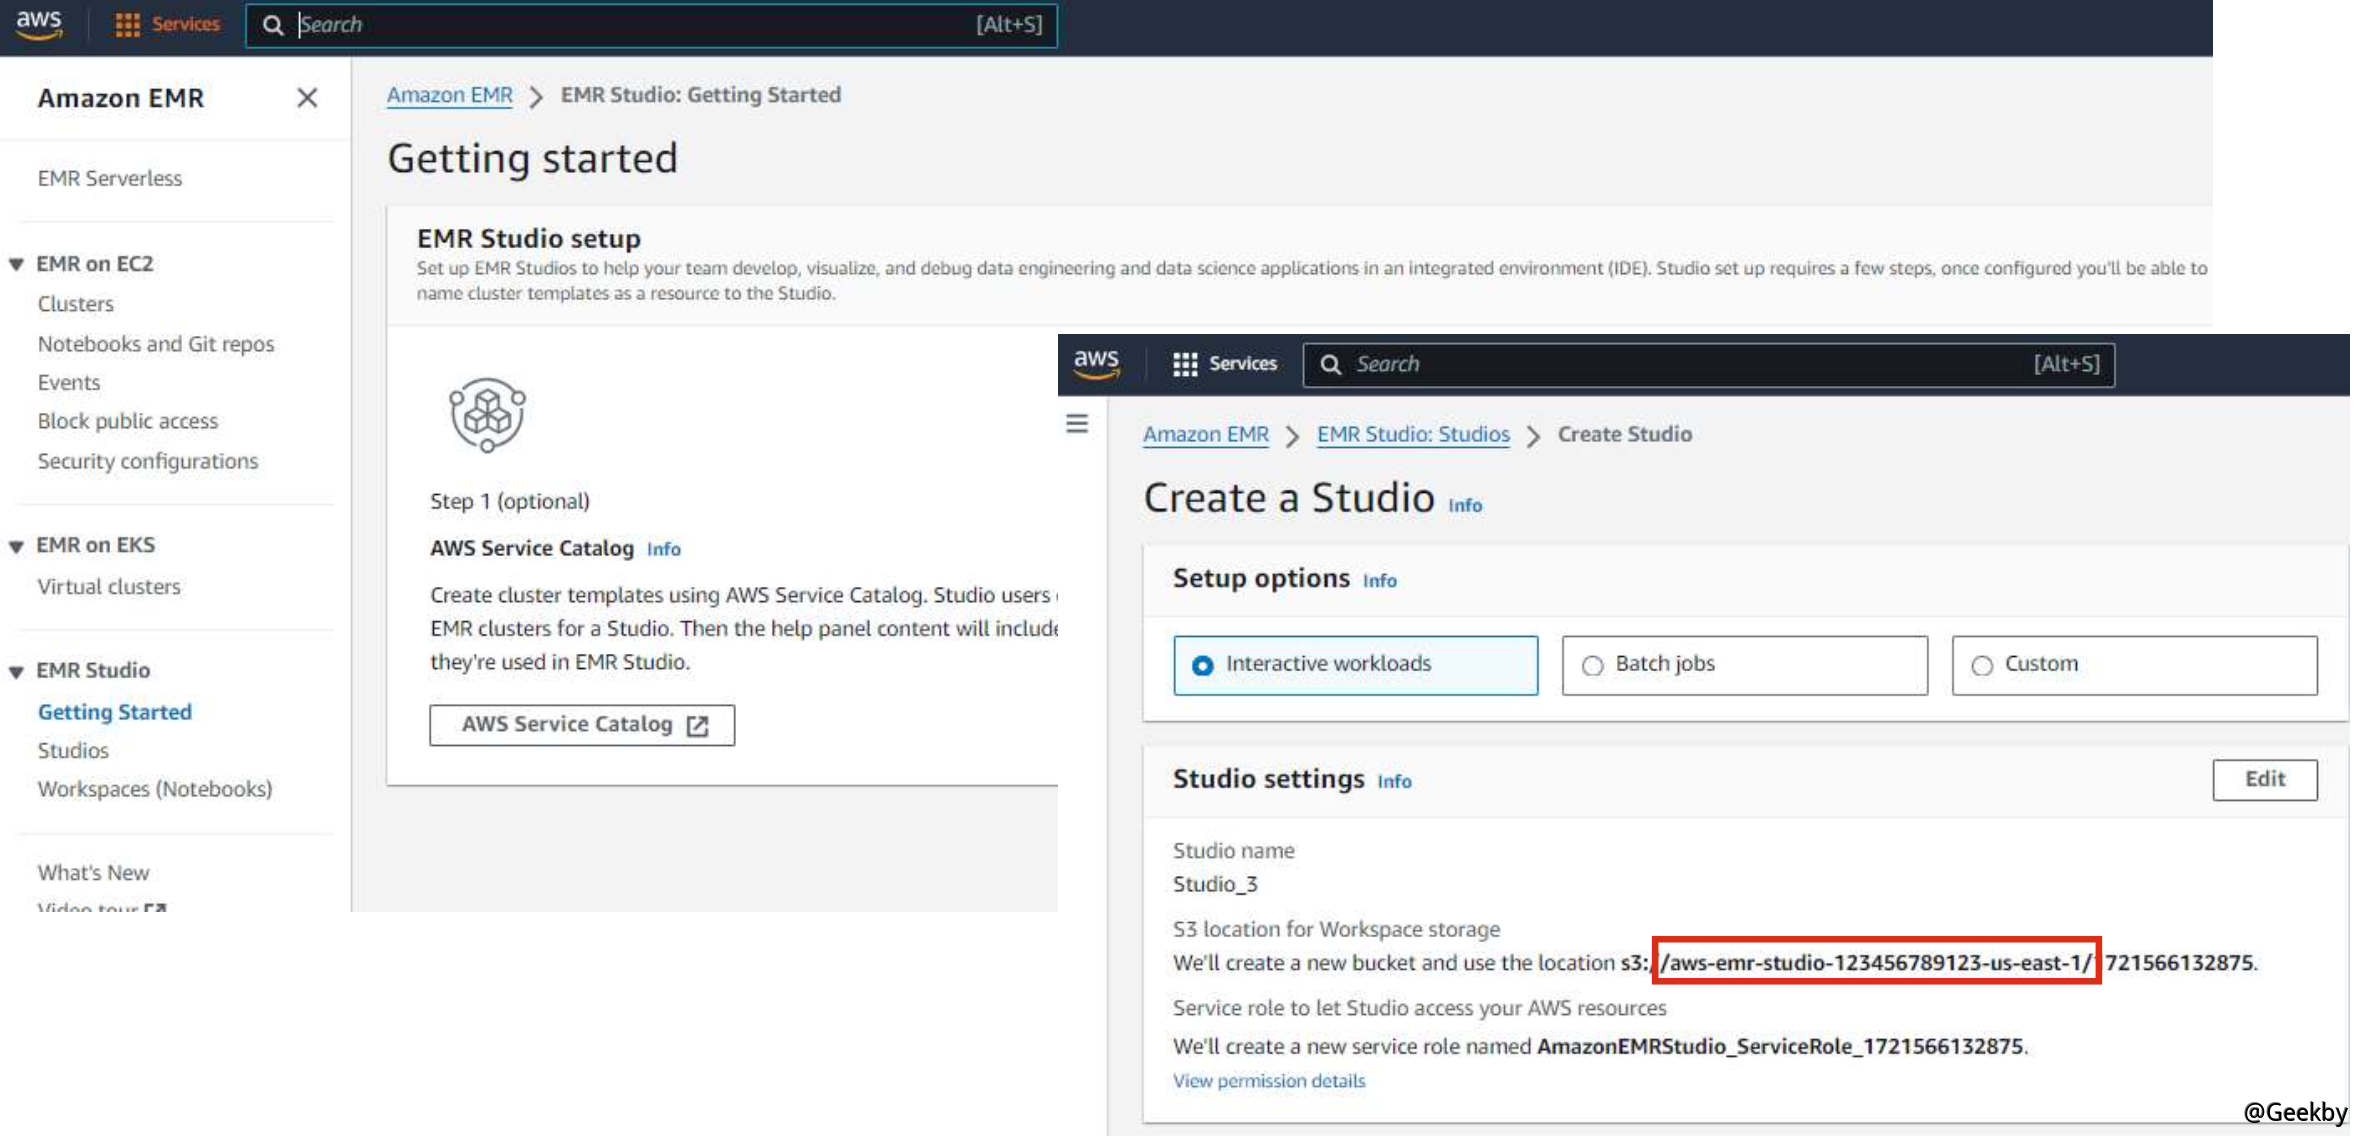Open the orange Services grid icon
The width and height of the screenshot is (2358, 1136).
point(127,25)
